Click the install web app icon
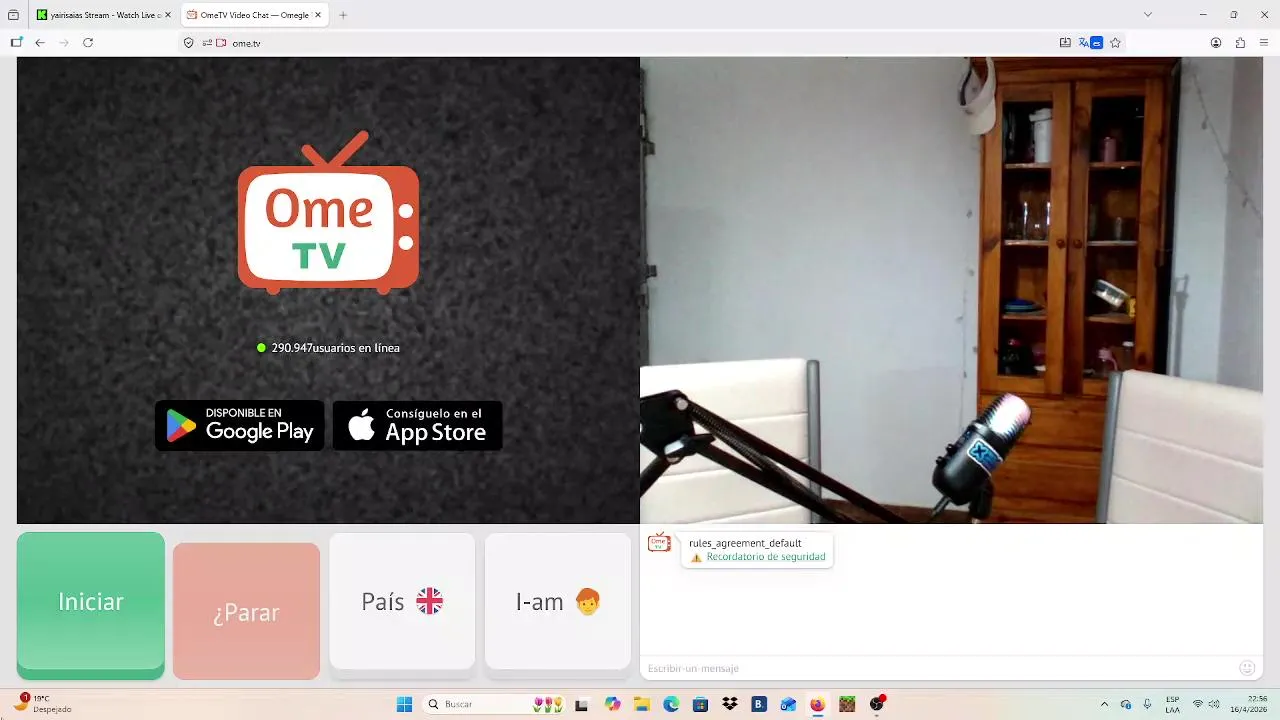The height and width of the screenshot is (720, 1280). pyautogui.click(x=1065, y=43)
